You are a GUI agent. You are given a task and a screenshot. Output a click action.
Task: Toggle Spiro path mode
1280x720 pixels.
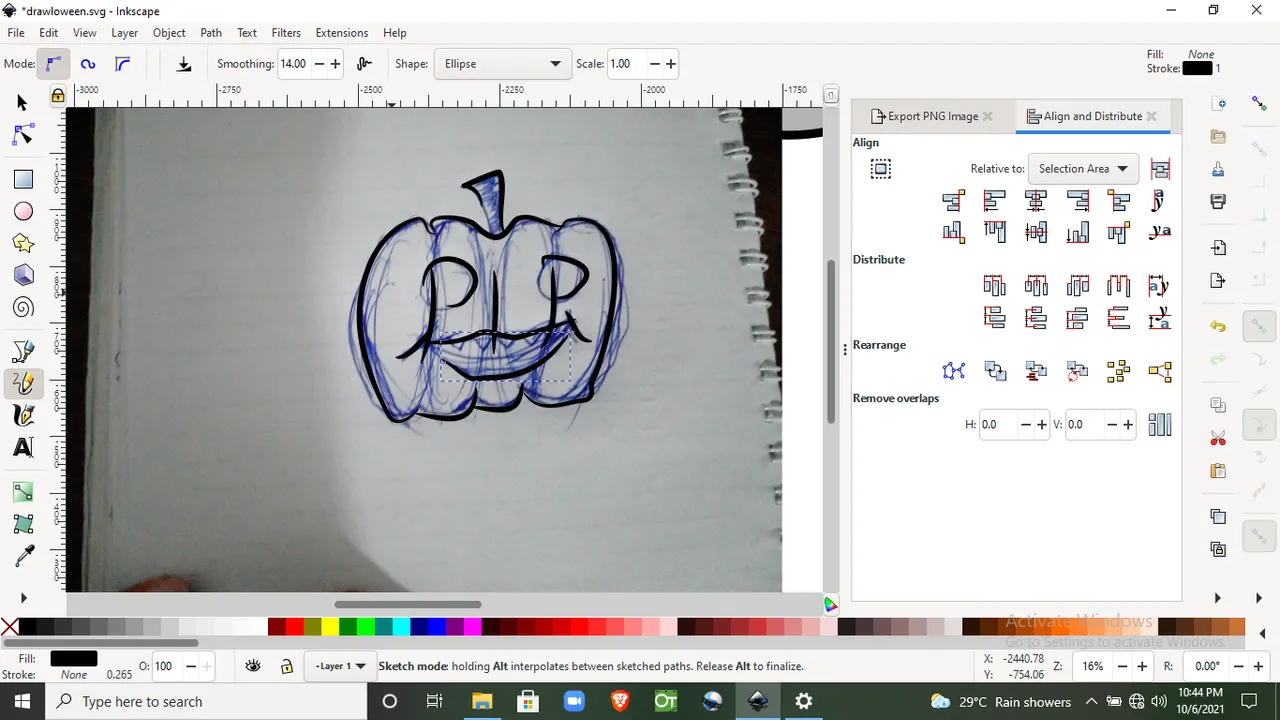click(88, 64)
